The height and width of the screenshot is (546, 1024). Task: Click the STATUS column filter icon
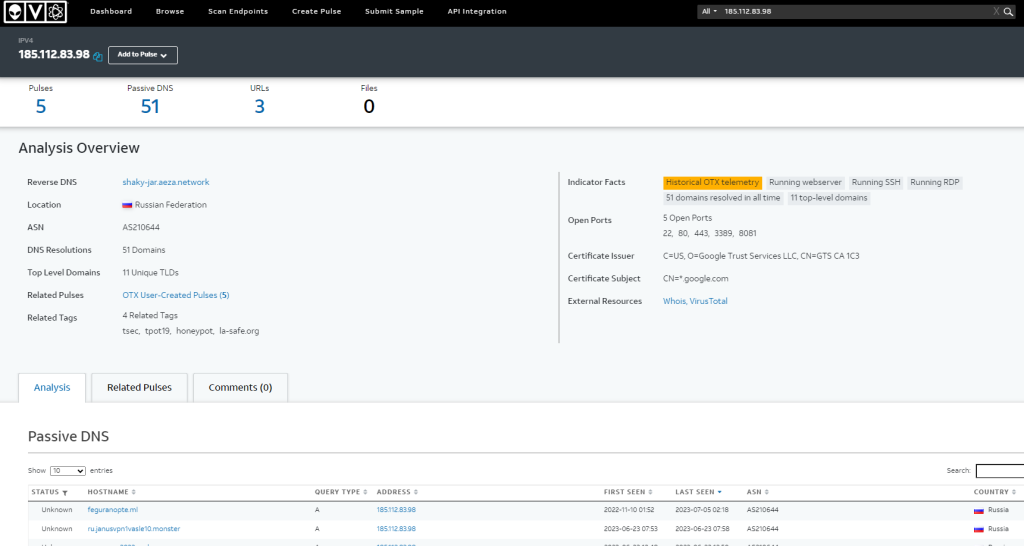65,492
